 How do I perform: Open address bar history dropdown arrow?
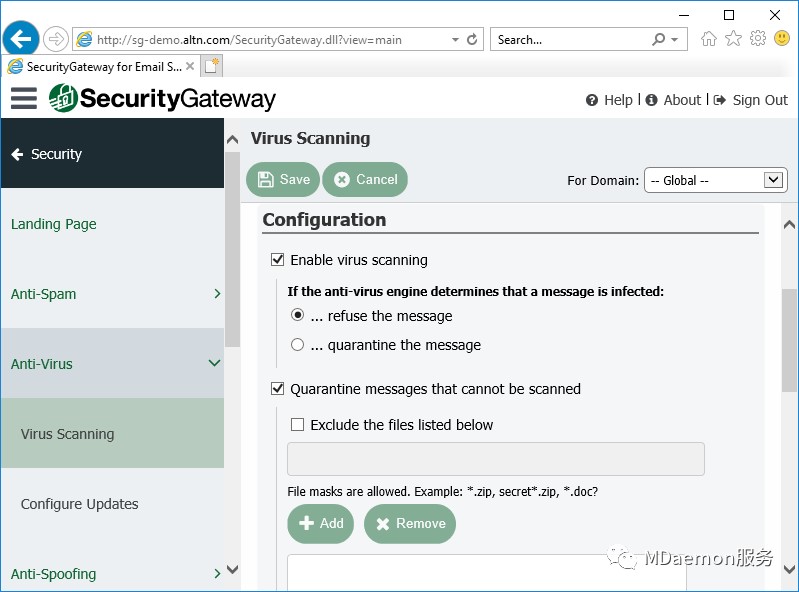455,40
